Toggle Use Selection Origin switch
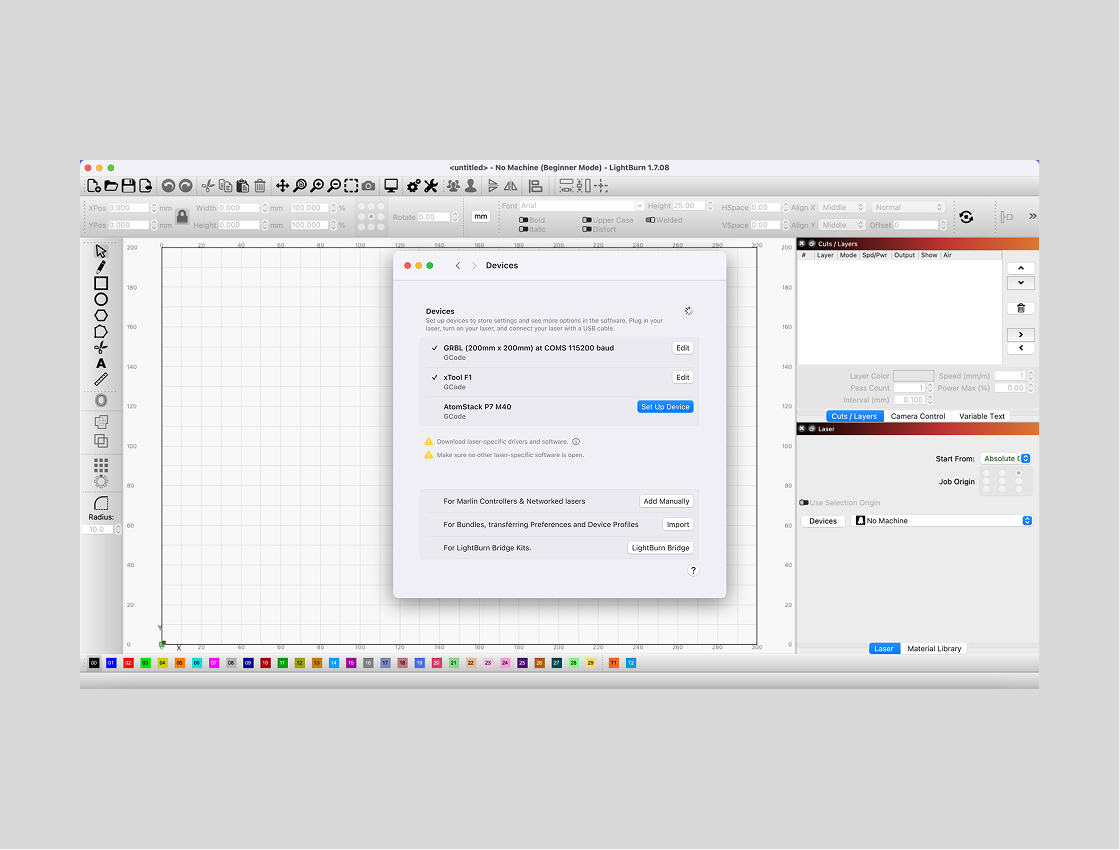1120x850 pixels. point(804,503)
